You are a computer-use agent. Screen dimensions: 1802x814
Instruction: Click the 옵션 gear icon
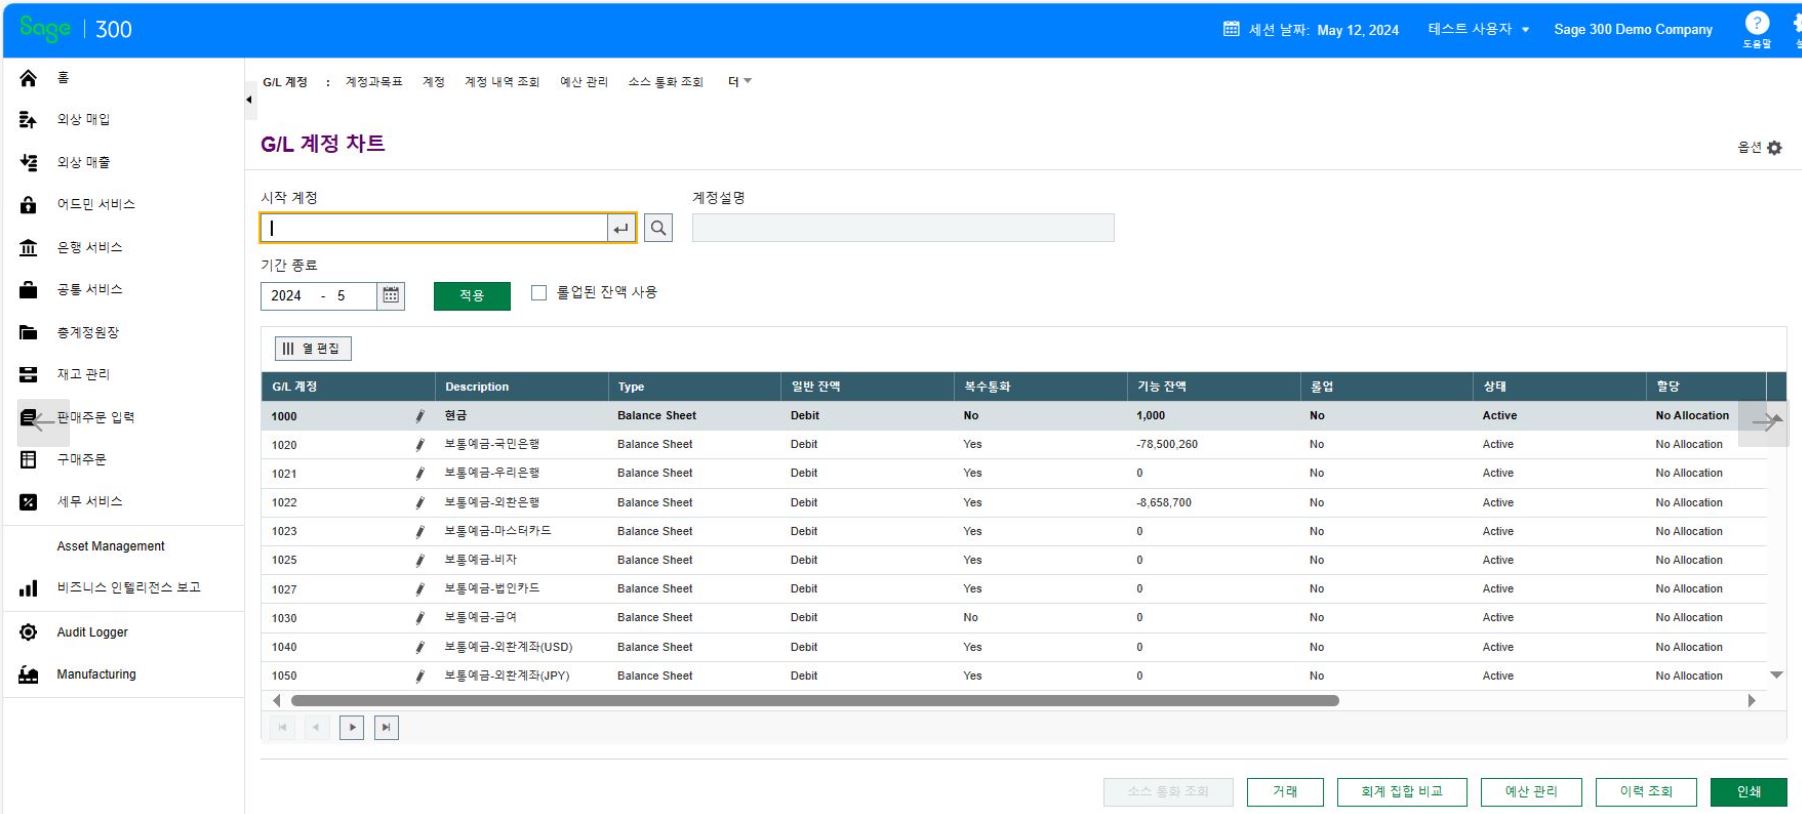coord(1775,148)
